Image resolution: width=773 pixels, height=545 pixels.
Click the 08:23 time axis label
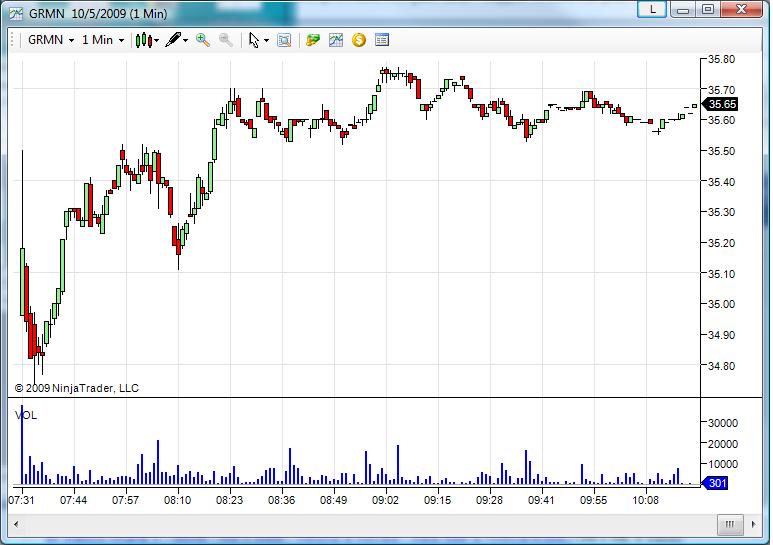click(230, 500)
